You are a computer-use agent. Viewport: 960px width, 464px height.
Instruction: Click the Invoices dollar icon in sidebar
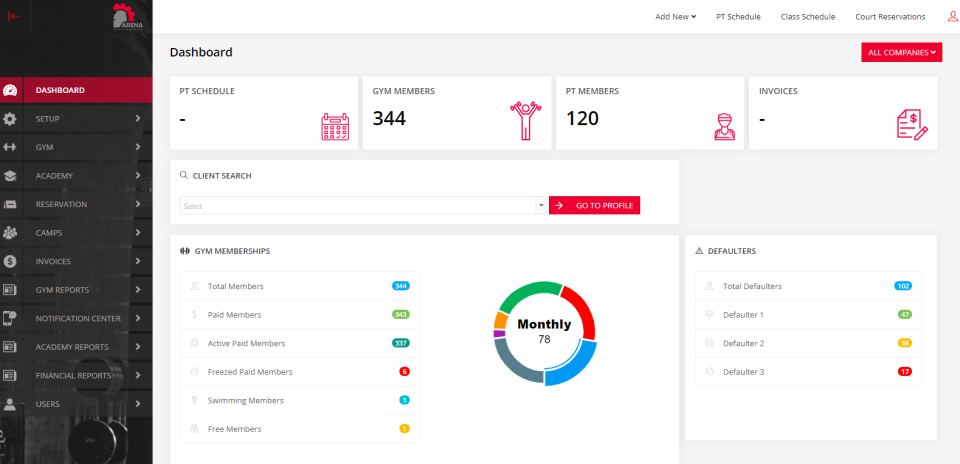(x=11, y=261)
